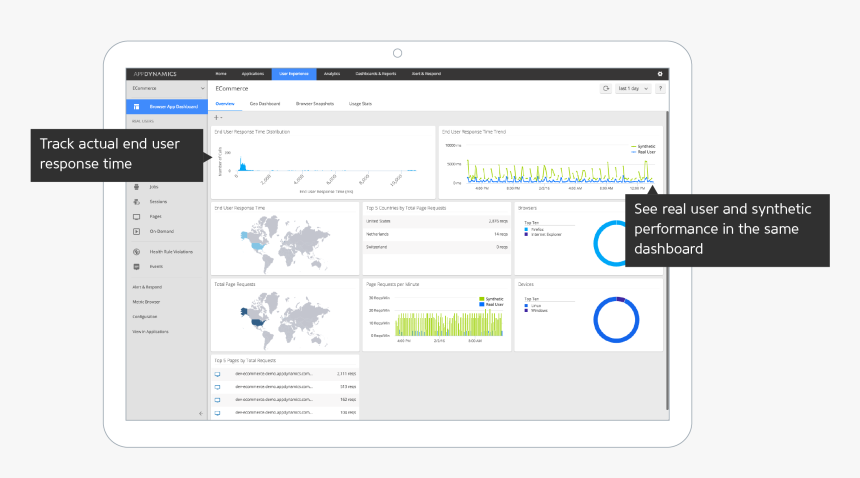This screenshot has width=860, height=478.
Task: Click the refresh icon beside time range
Action: 606,89
